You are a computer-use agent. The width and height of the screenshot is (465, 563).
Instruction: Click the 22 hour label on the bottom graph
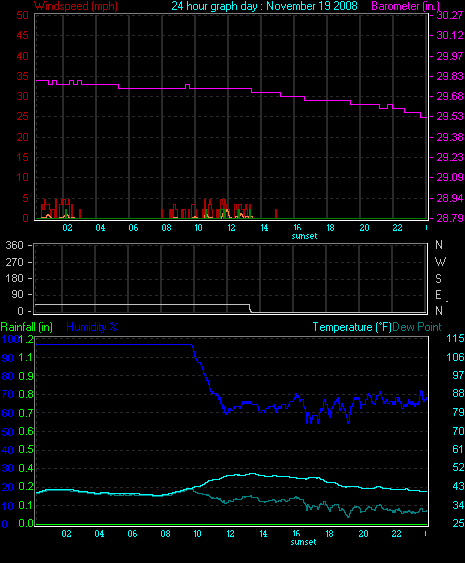(396, 534)
